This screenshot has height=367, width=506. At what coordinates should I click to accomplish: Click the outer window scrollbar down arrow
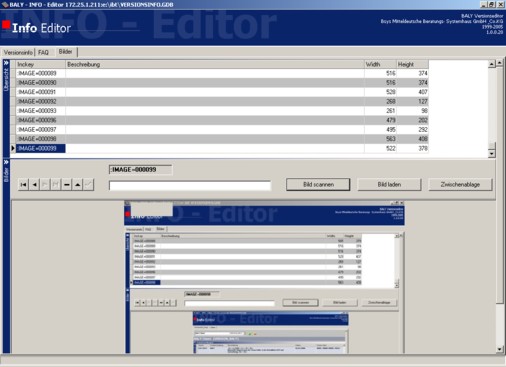(500, 349)
